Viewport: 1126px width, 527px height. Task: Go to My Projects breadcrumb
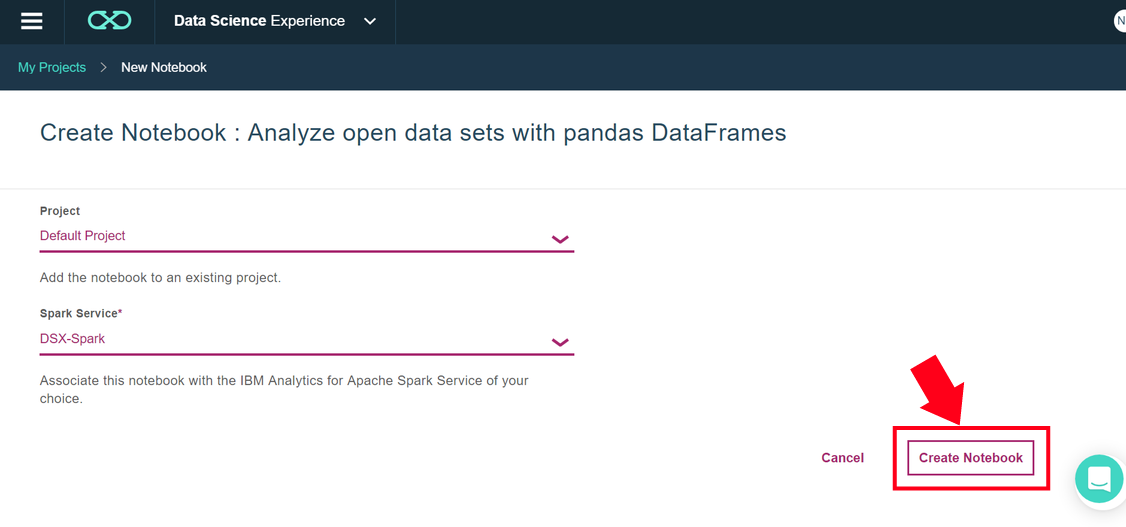pyautogui.click(x=52, y=67)
